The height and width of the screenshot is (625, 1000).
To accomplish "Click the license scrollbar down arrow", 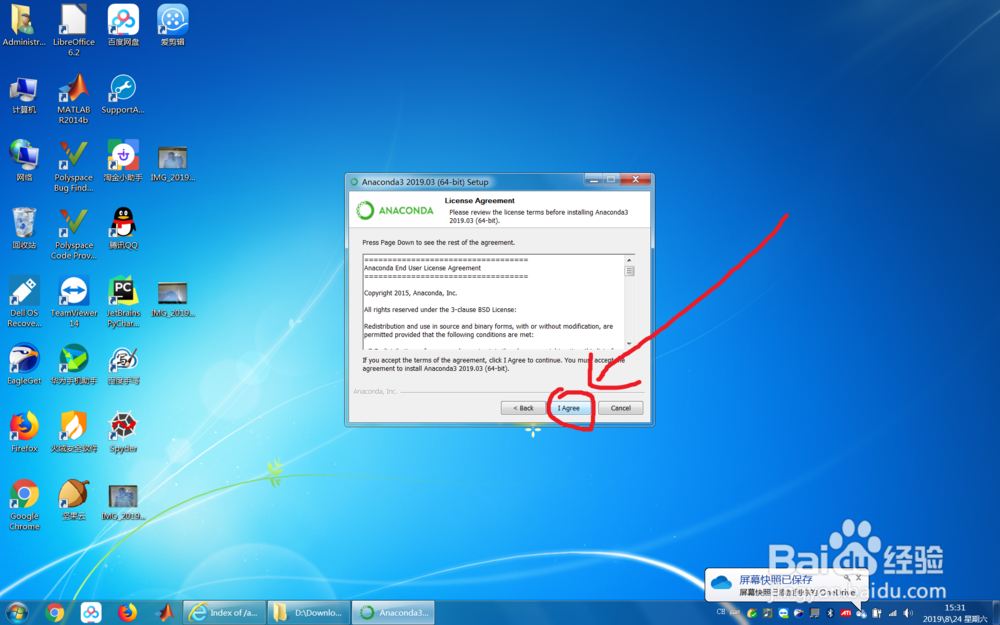I will point(629,344).
